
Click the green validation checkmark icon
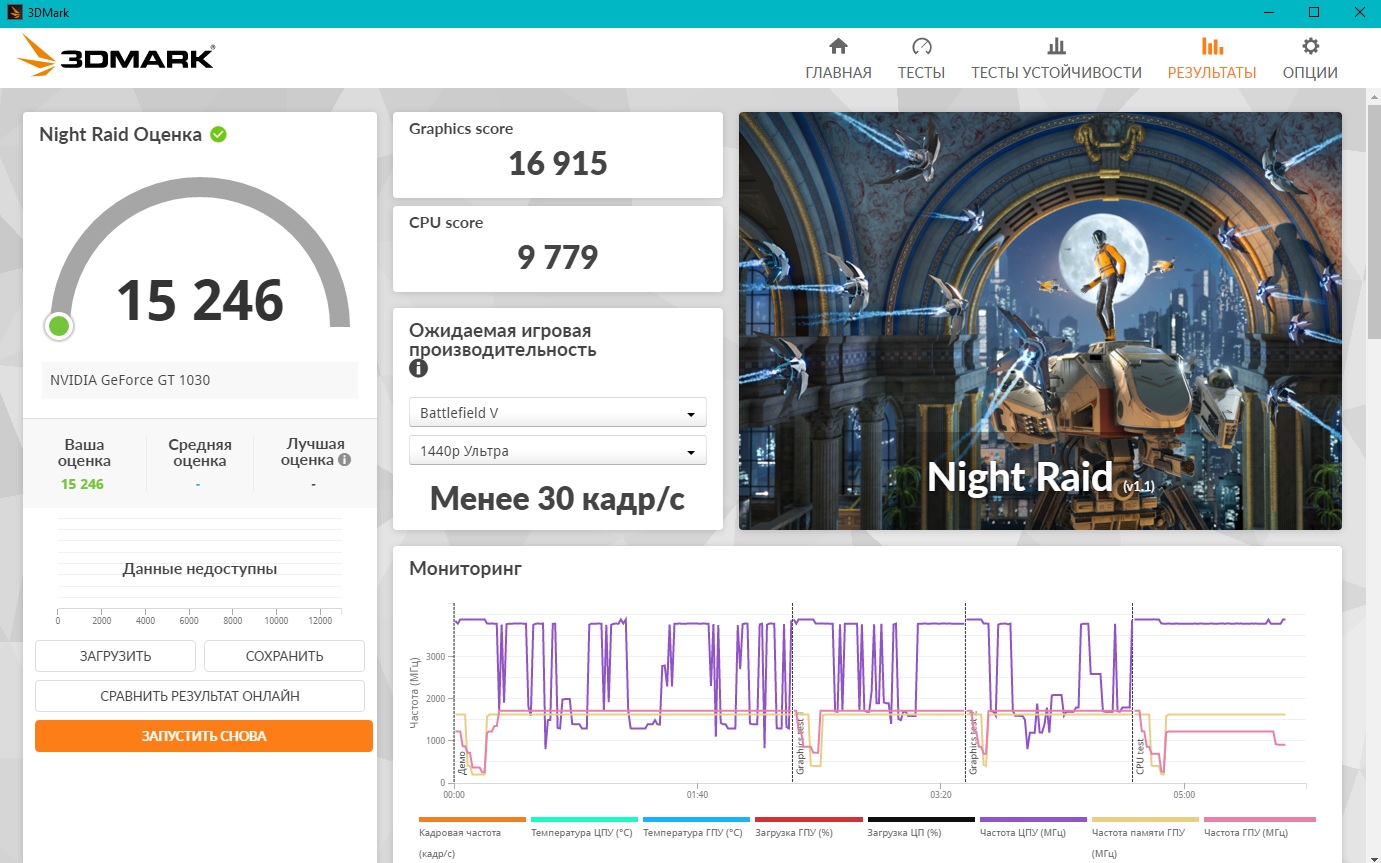click(218, 134)
